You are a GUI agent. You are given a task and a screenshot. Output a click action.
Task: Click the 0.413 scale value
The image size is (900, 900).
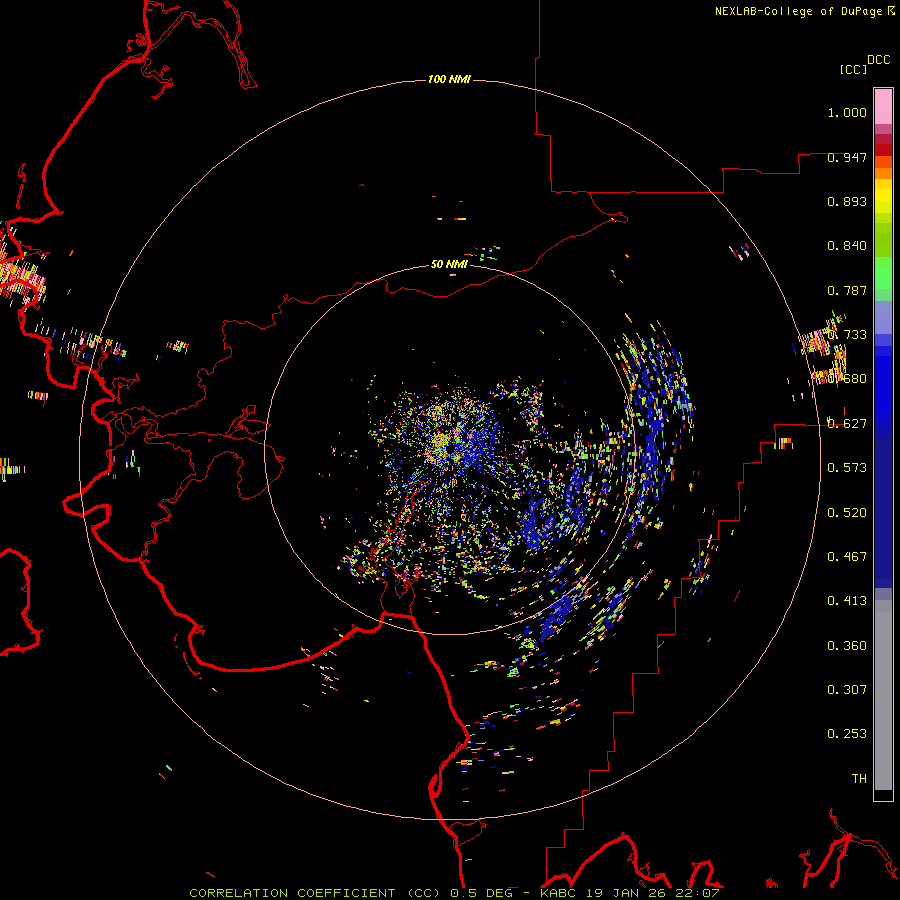tap(847, 601)
